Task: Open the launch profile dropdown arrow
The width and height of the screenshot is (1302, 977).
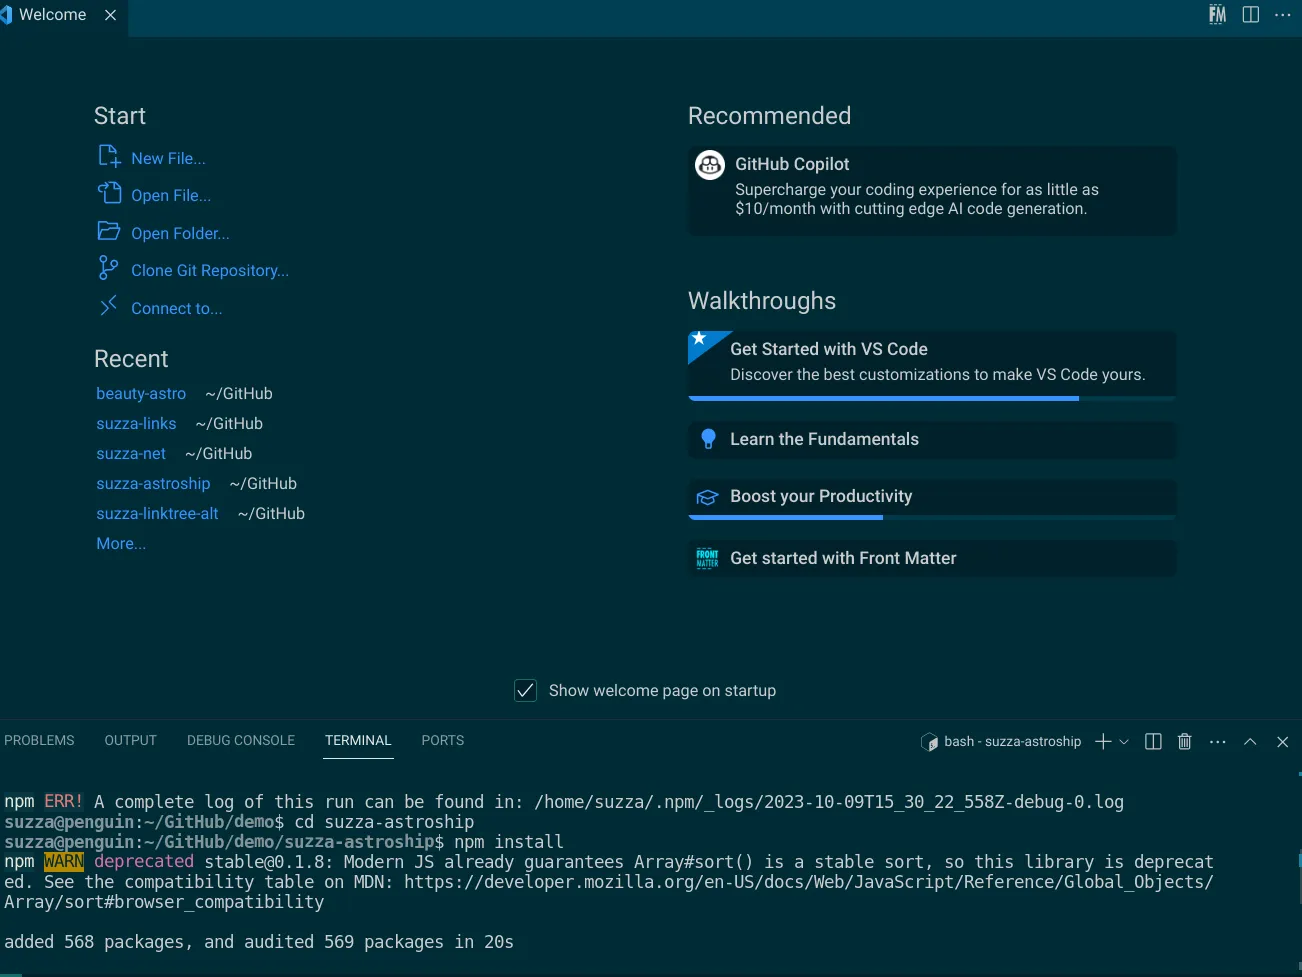Action: 1124,742
